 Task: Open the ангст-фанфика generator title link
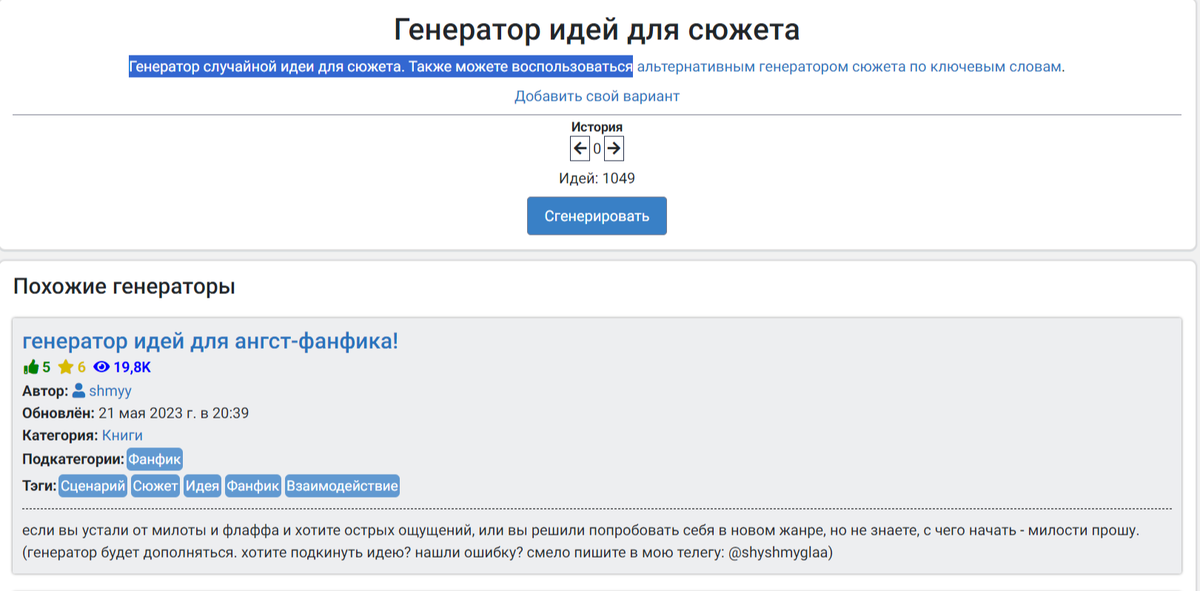coord(210,339)
